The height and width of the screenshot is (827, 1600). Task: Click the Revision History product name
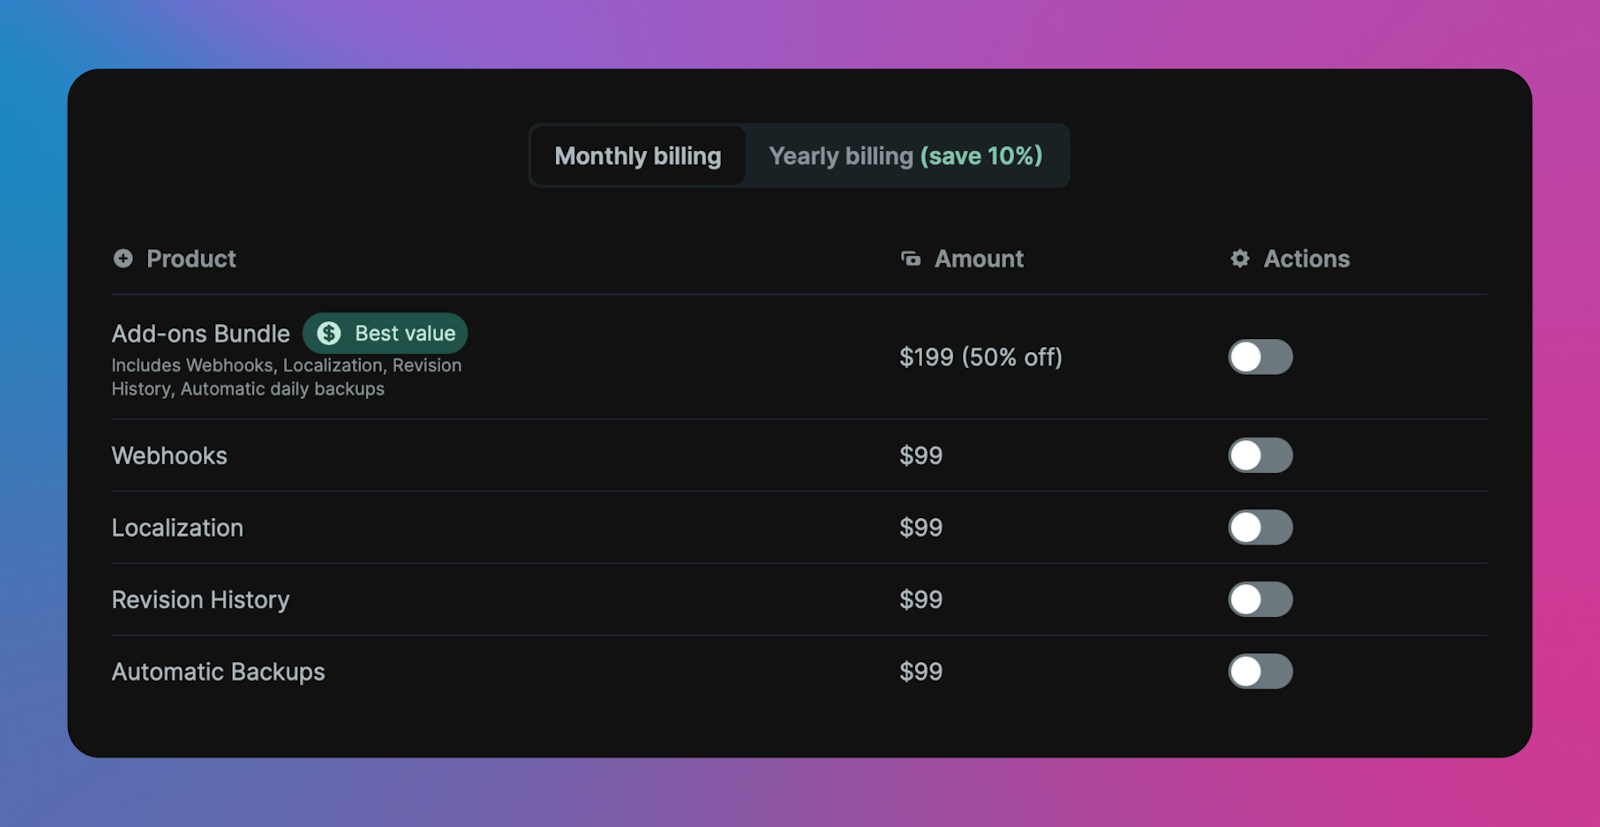tap(201, 600)
